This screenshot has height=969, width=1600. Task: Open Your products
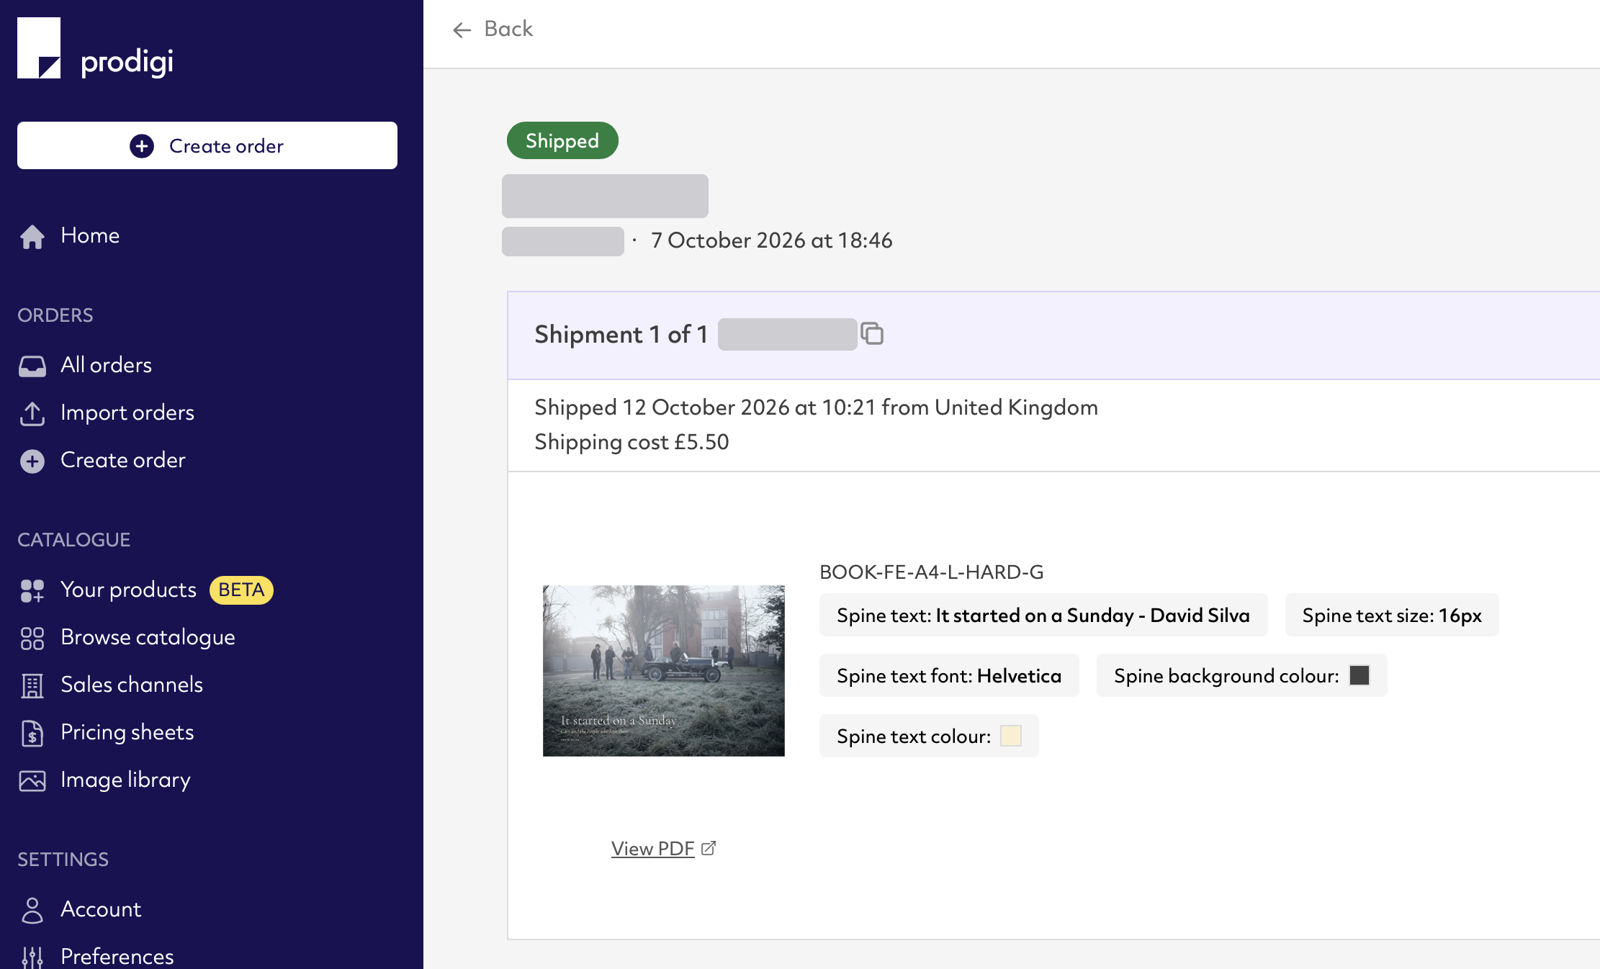pyautogui.click(x=128, y=589)
